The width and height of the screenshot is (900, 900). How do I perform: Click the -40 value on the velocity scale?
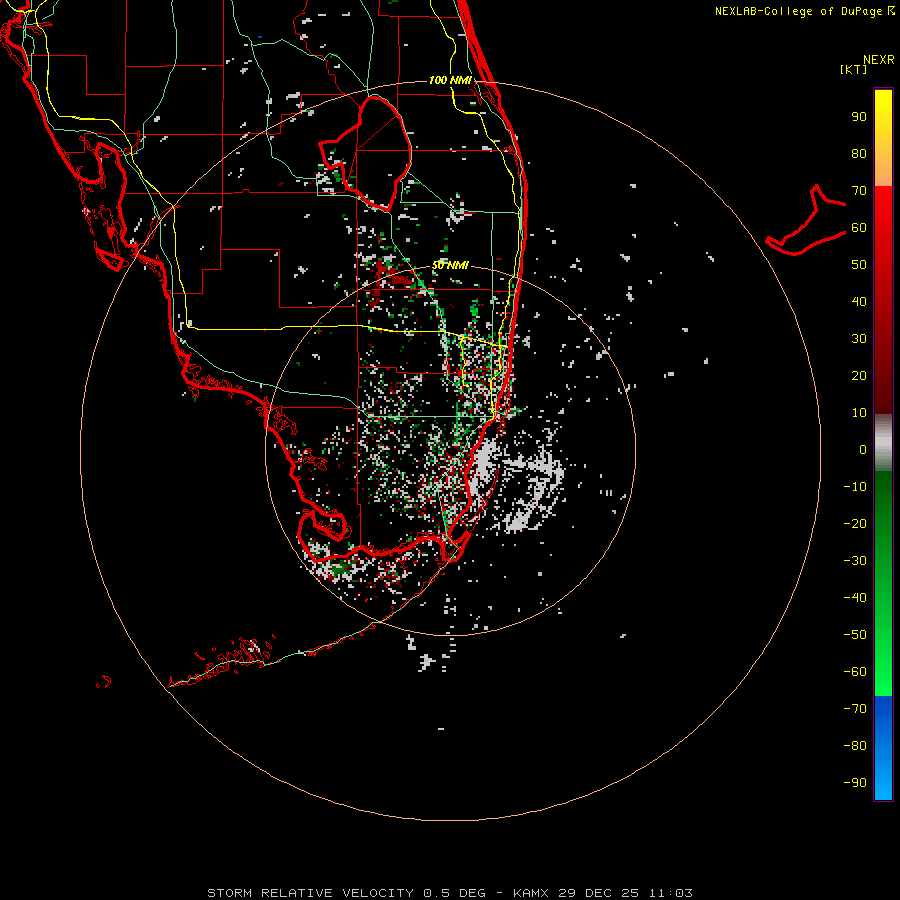click(x=855, y=598)
